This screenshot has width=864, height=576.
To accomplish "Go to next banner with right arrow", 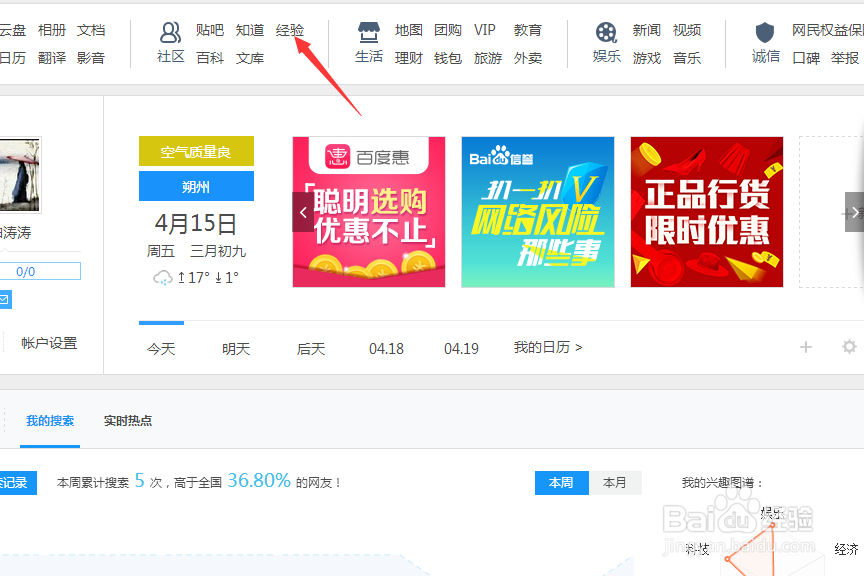I will [854, 212].
